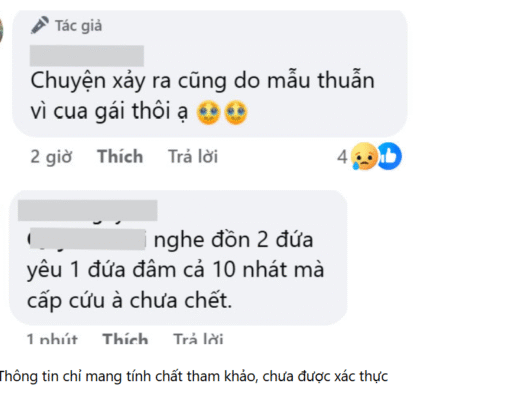Click the sad crying reaction icon
The height and width of the screenshot is (400, 522).
point(364,156)
